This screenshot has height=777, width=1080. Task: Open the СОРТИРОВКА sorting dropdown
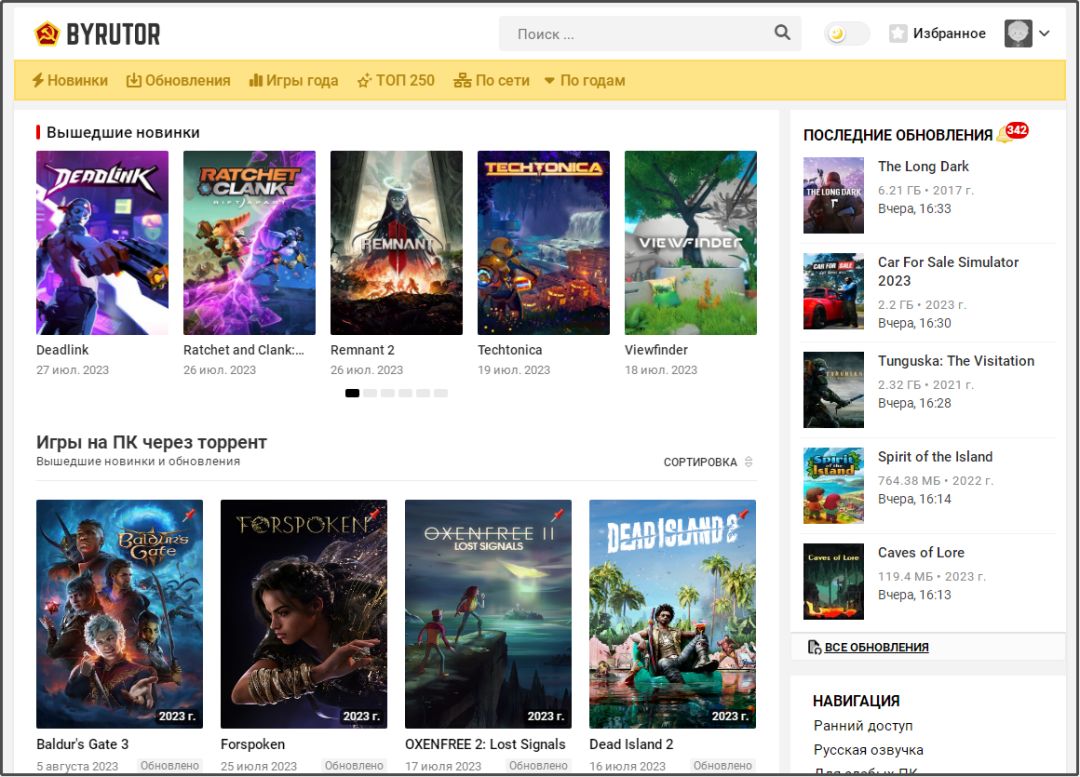[708, 462]
